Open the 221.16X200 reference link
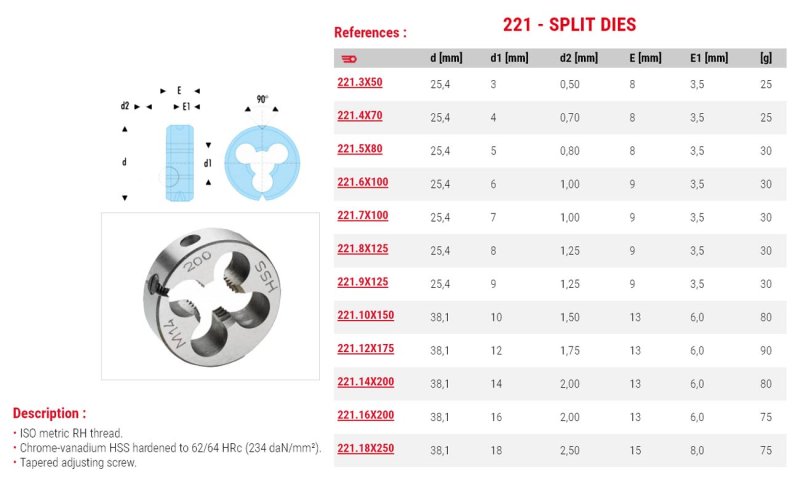The height and width of the screenshot is (480, 800). (x=366, y=415)
